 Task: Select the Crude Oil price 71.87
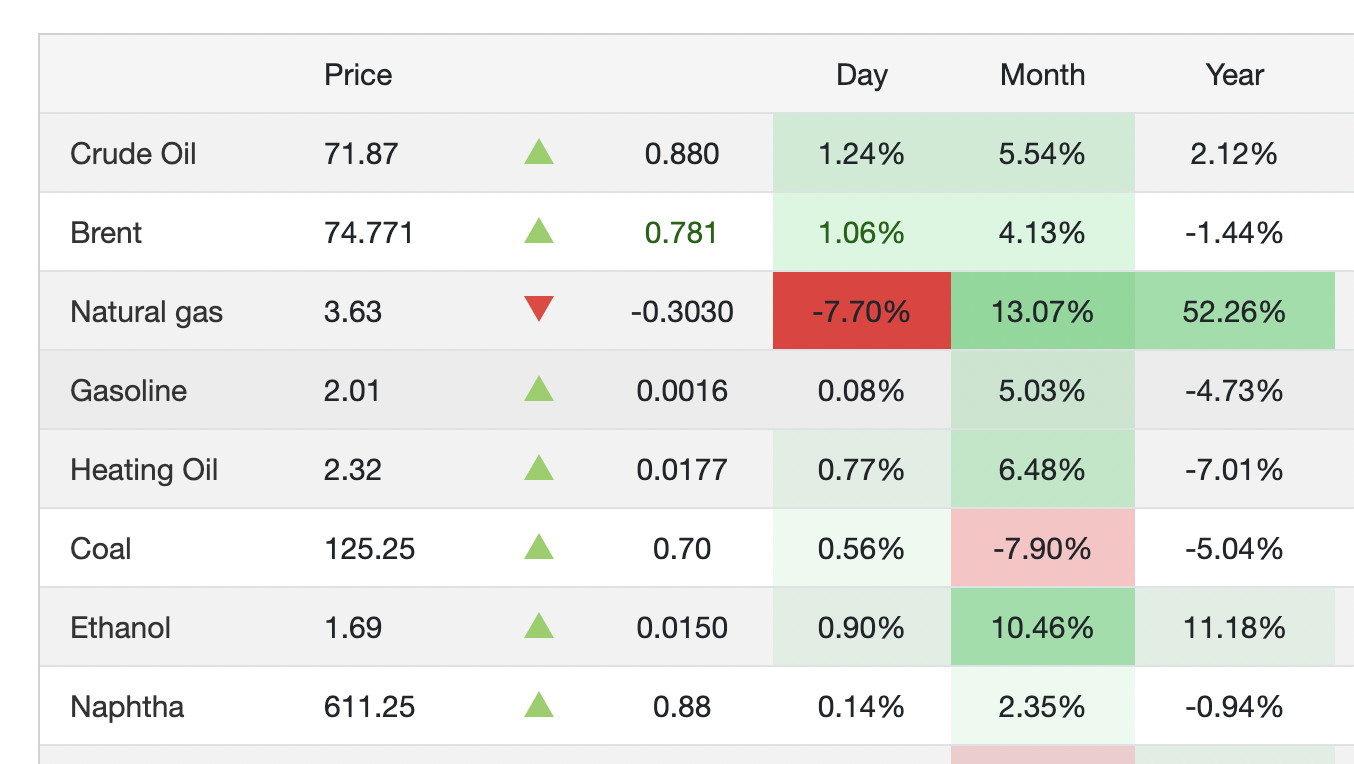click(361, 154)
